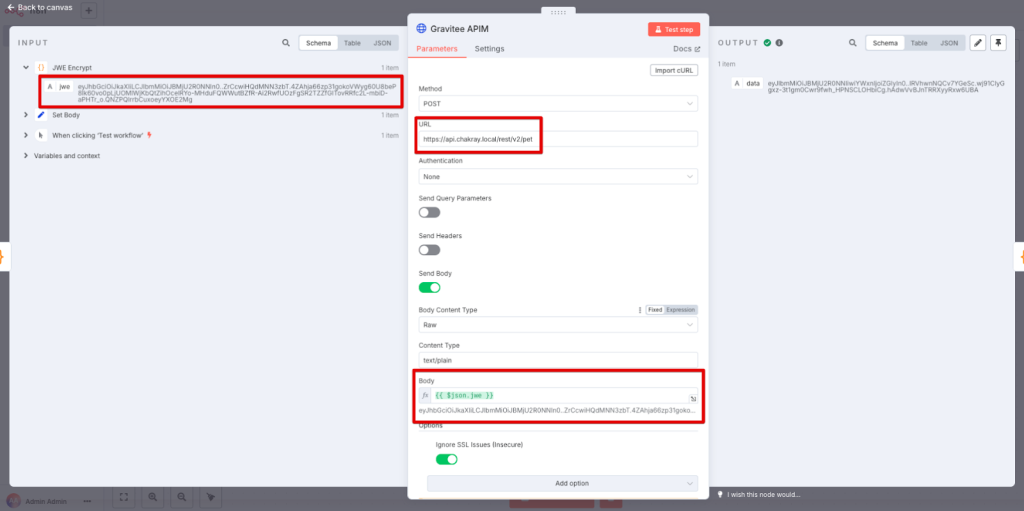Expand the Set Body node
This screenshot has height=511, width=1024.
click(x=25, y=115)
